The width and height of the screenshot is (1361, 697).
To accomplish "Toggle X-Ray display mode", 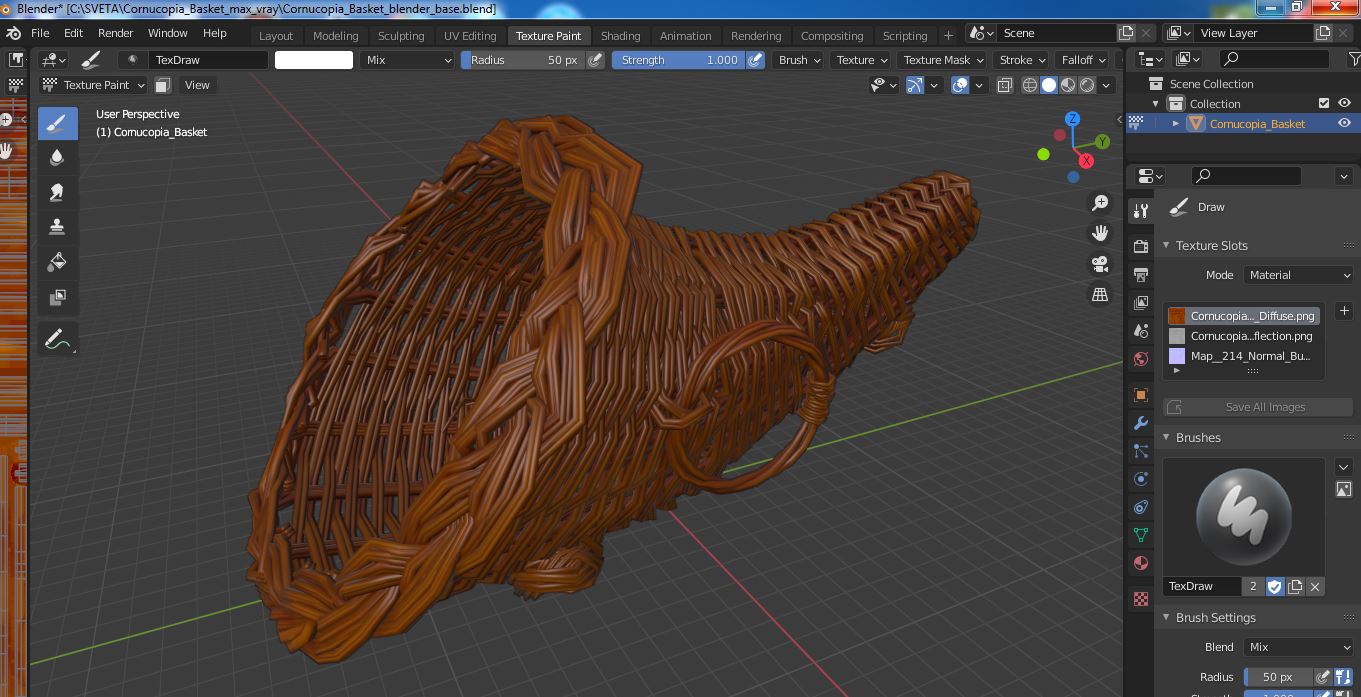I will (x=1005, y=85).
